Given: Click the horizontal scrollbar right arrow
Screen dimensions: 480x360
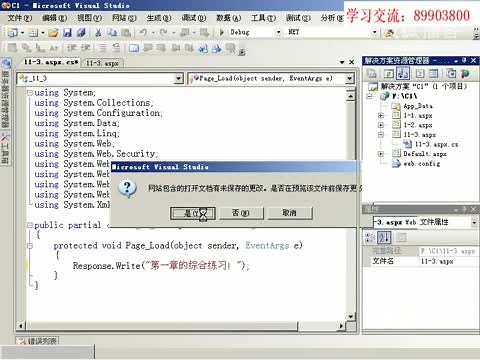Looking at the screenshot, I should point(341,326).
